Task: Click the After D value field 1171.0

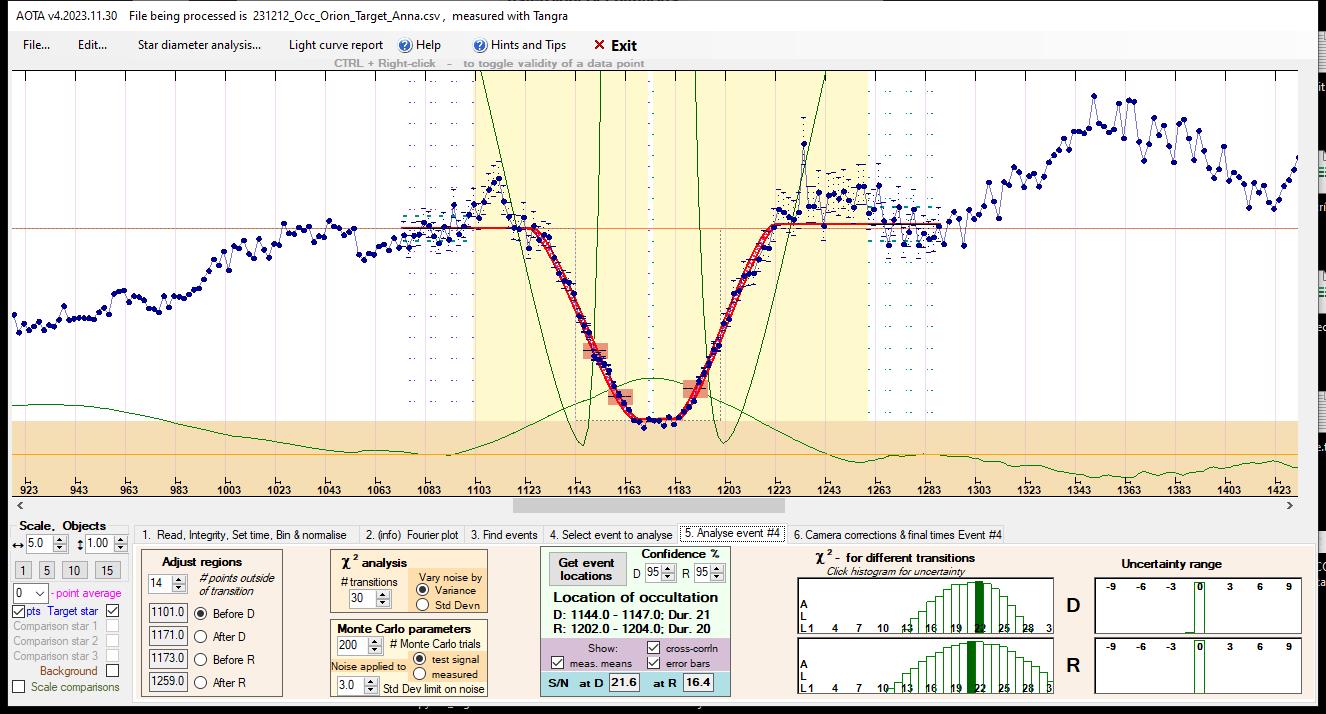Action: (168, 636)
